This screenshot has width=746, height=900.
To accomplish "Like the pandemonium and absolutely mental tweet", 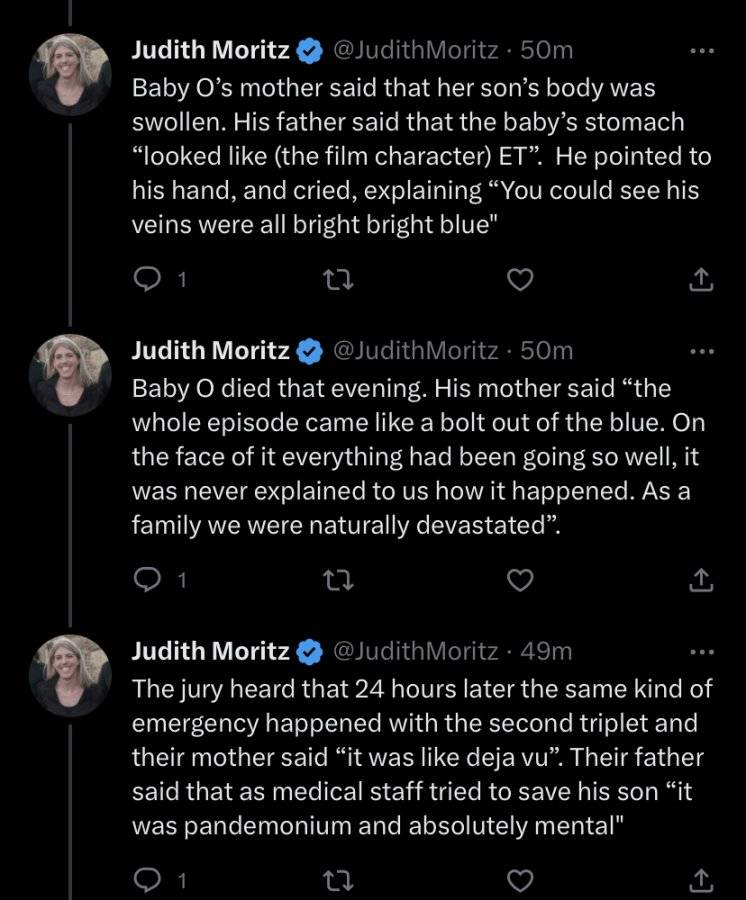I will (520, 880).
